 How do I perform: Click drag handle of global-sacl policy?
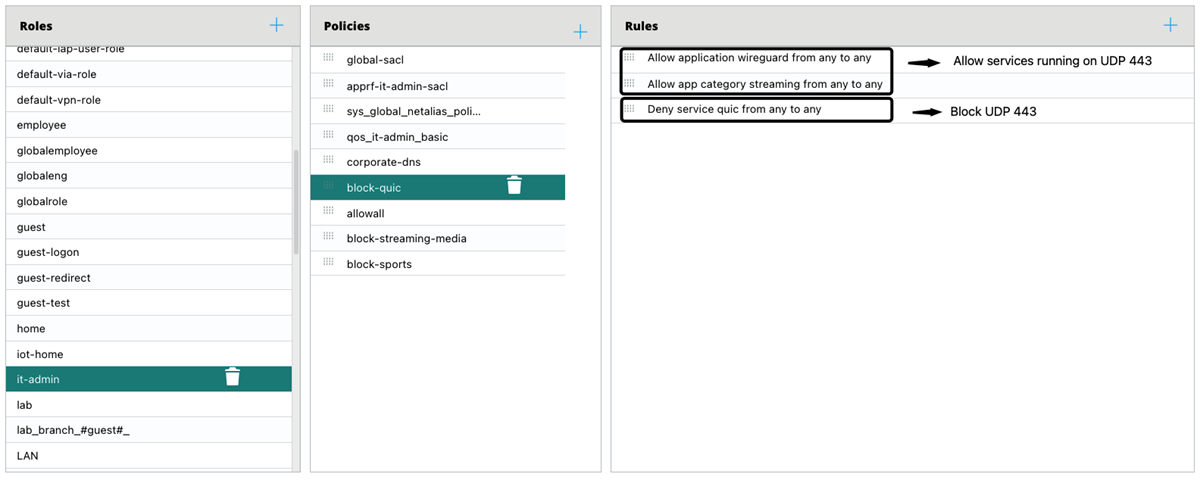pos(328,58)
